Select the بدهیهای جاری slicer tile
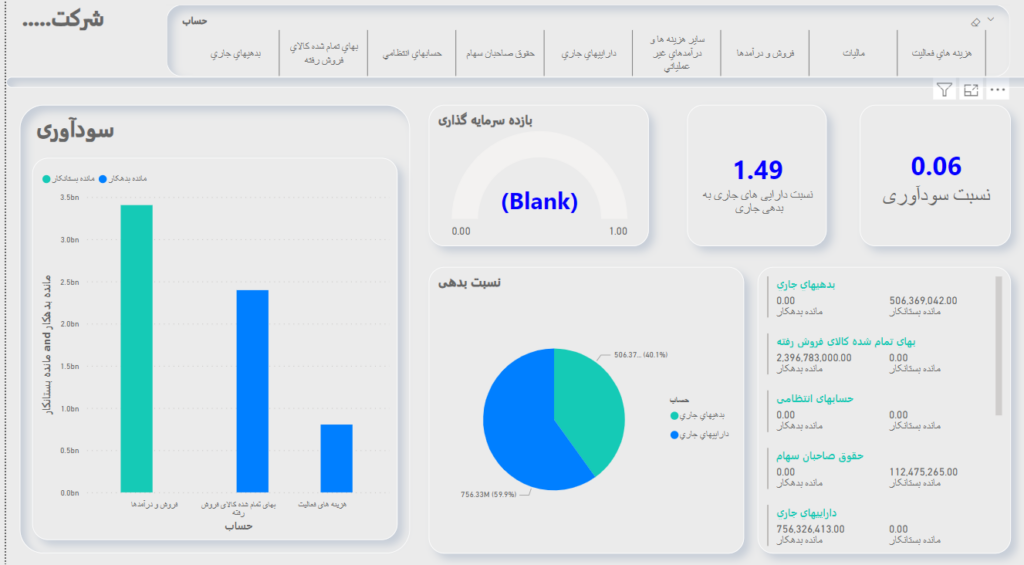This screenshot has height=565, width=1024. tap(235, 54)
